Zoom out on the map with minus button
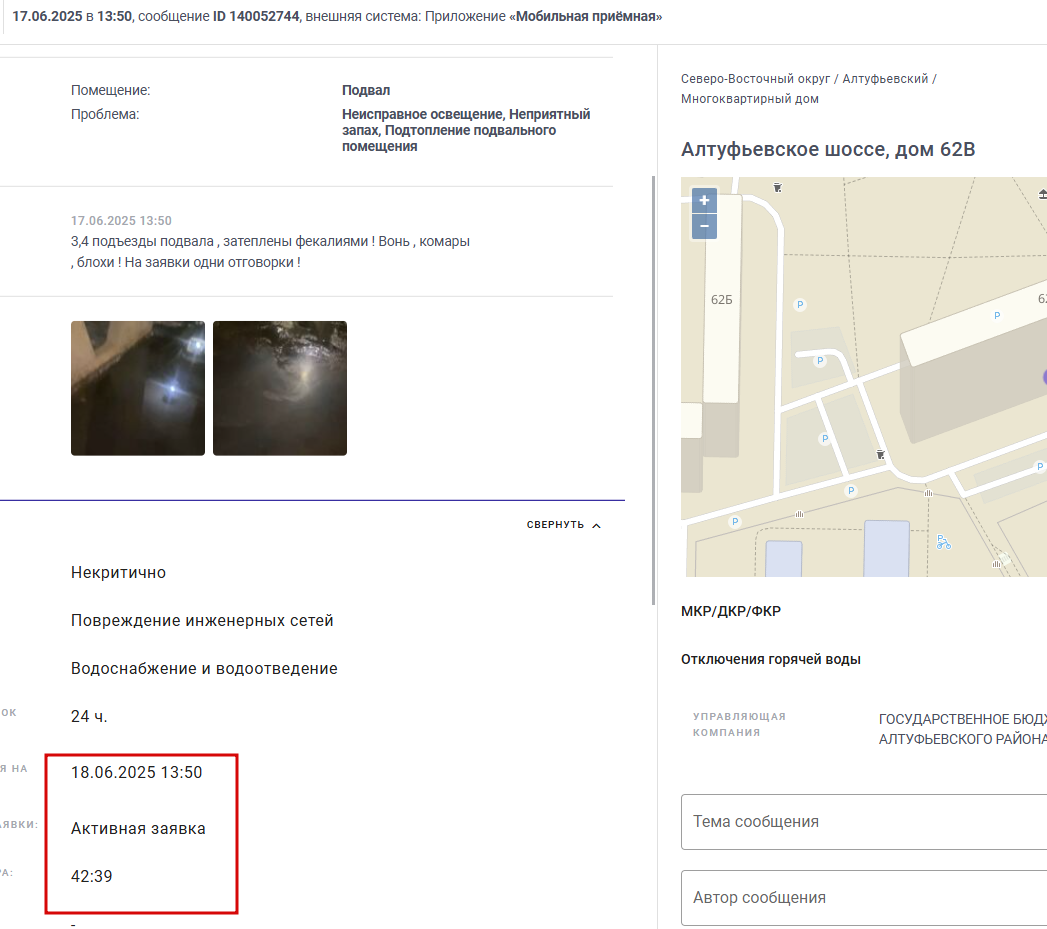This screenshot has width=1047, height=929. coord(704,226)
